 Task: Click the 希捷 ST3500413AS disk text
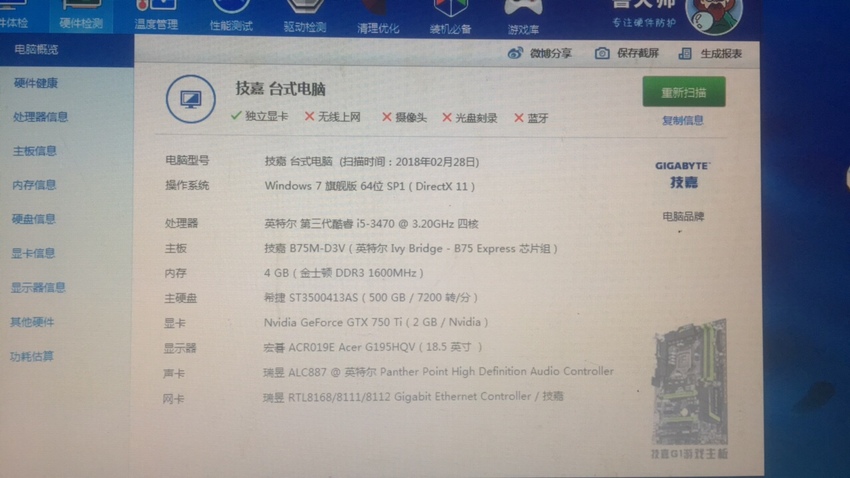pos(371,298)
